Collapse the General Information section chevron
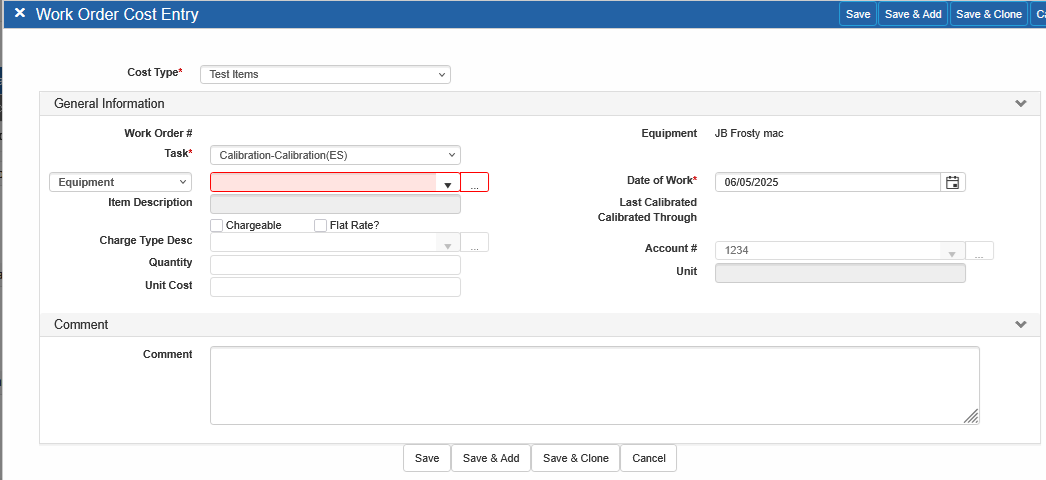Screen dimensions: 1046x480 coord(1020,103)
